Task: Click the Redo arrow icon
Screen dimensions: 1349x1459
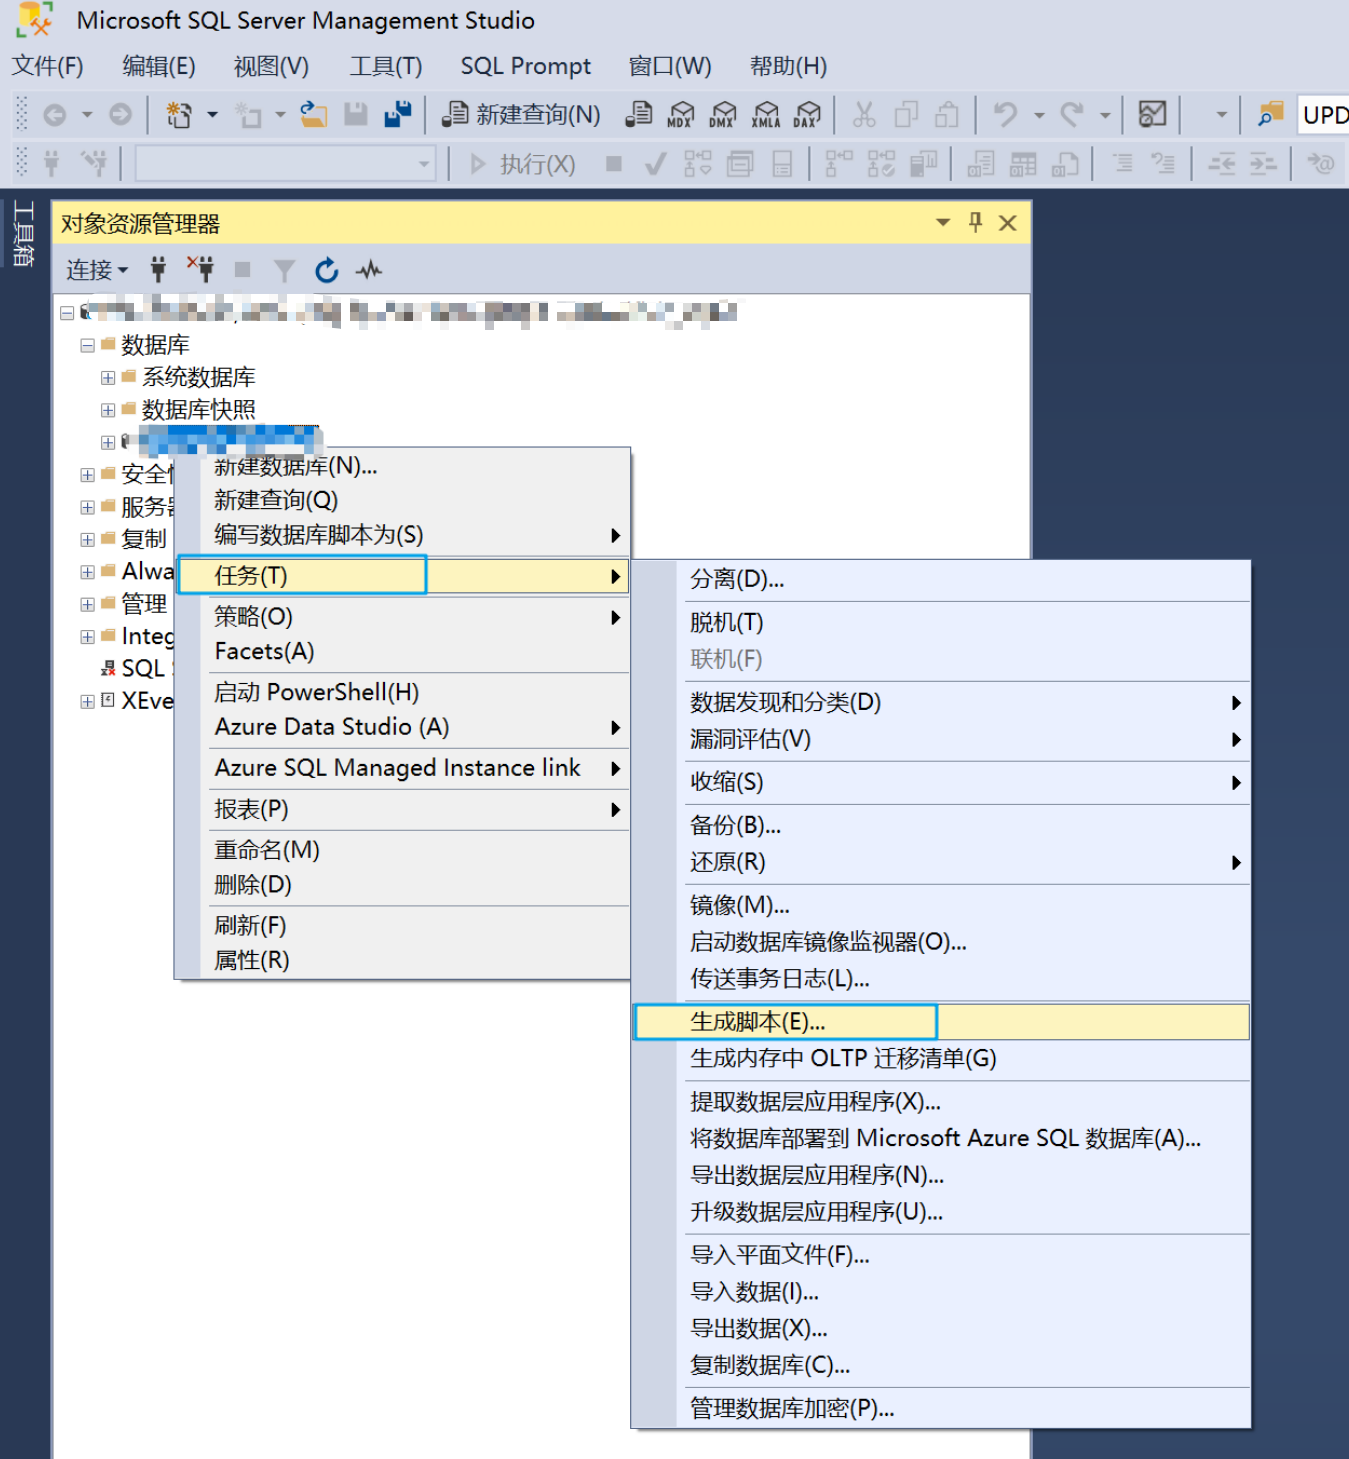Action: click(x=1072, y=115)
